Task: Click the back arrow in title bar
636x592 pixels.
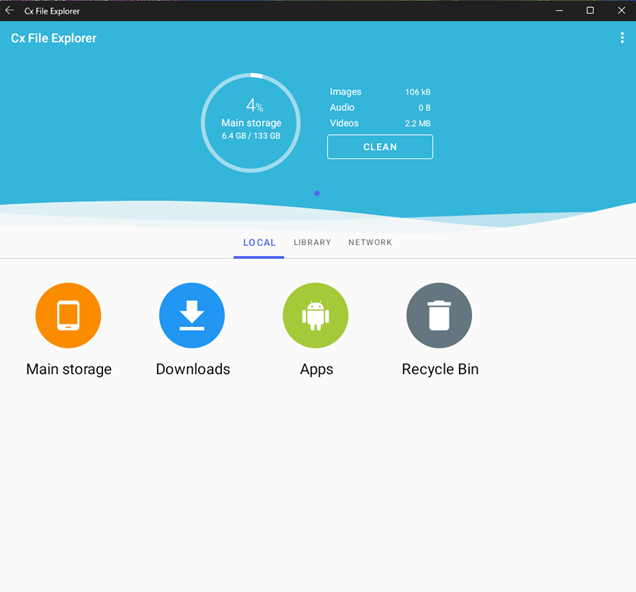Action: tap(10, 11)
